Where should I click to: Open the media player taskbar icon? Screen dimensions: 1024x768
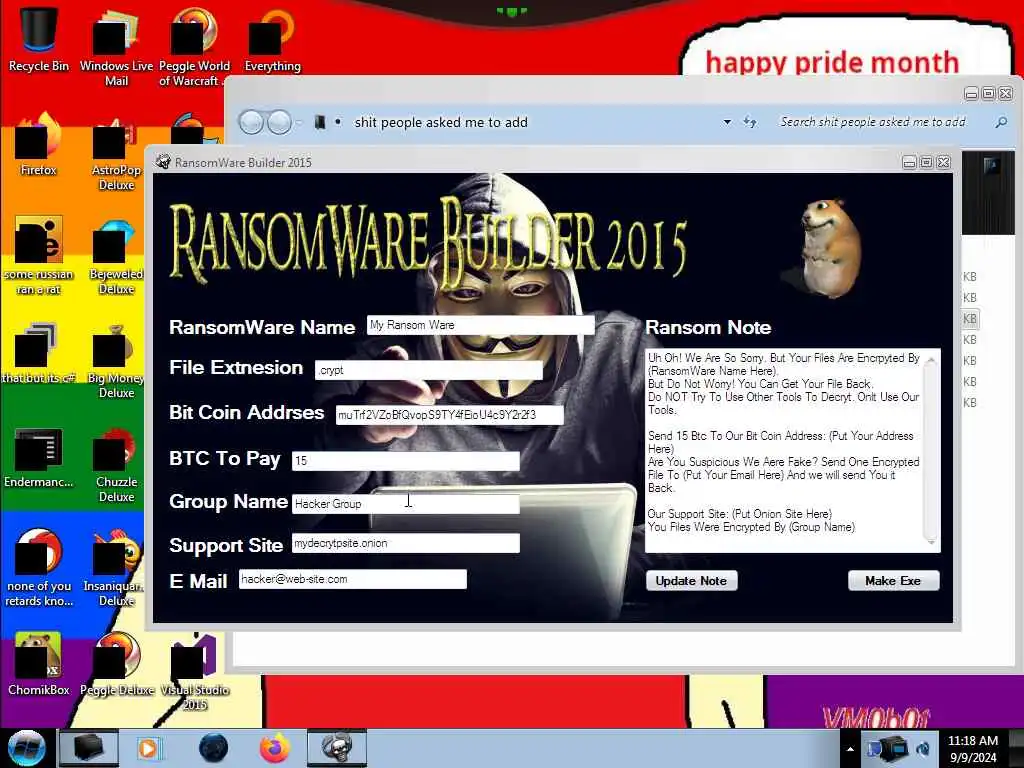pyautogui.click(x=148, y=748)
